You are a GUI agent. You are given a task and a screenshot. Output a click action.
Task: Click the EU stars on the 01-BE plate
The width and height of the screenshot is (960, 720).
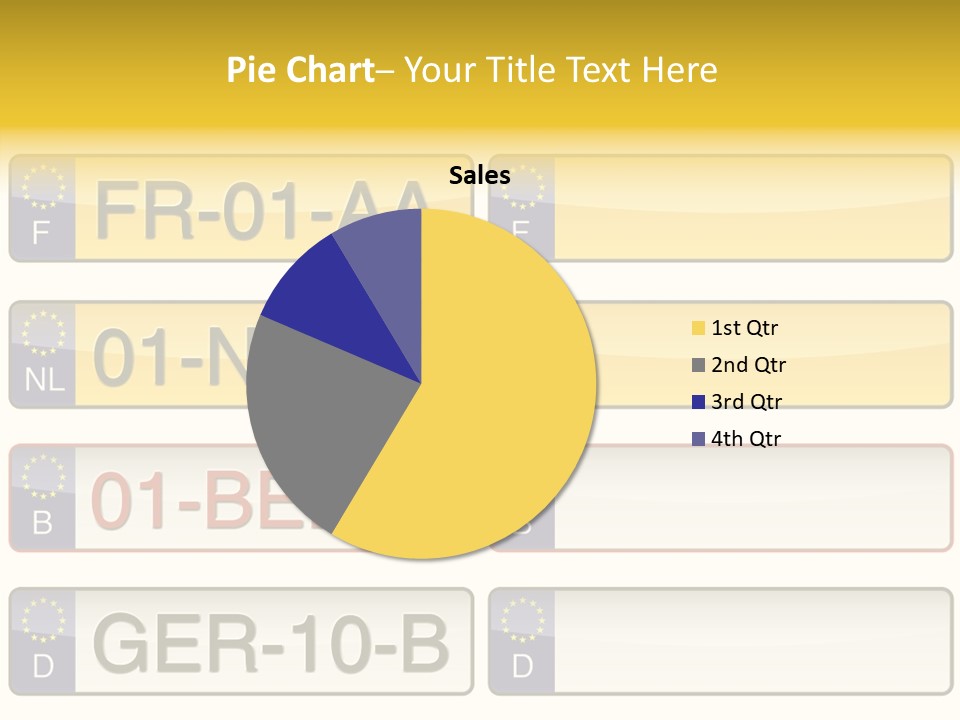pos(43,476)
